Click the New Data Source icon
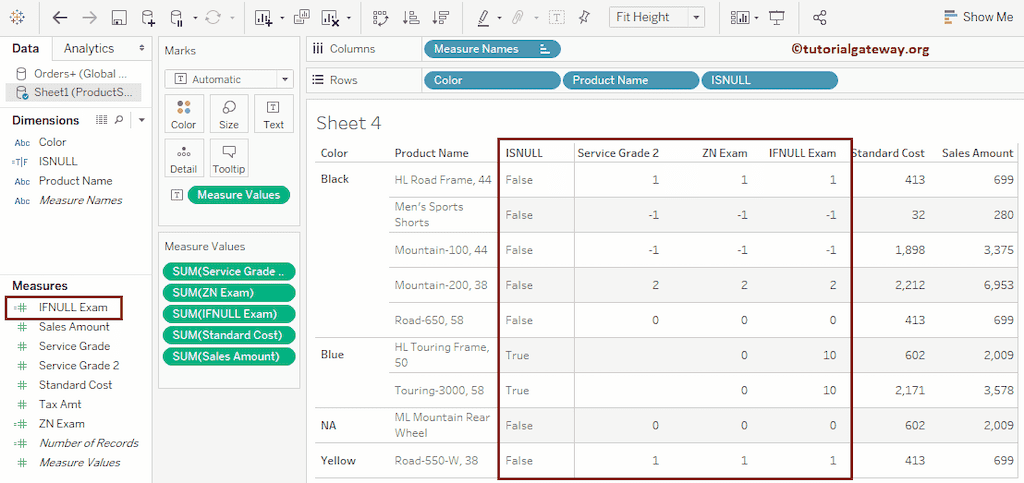The height and width of the screenshot is (483, 1024). tap(148, 18)
